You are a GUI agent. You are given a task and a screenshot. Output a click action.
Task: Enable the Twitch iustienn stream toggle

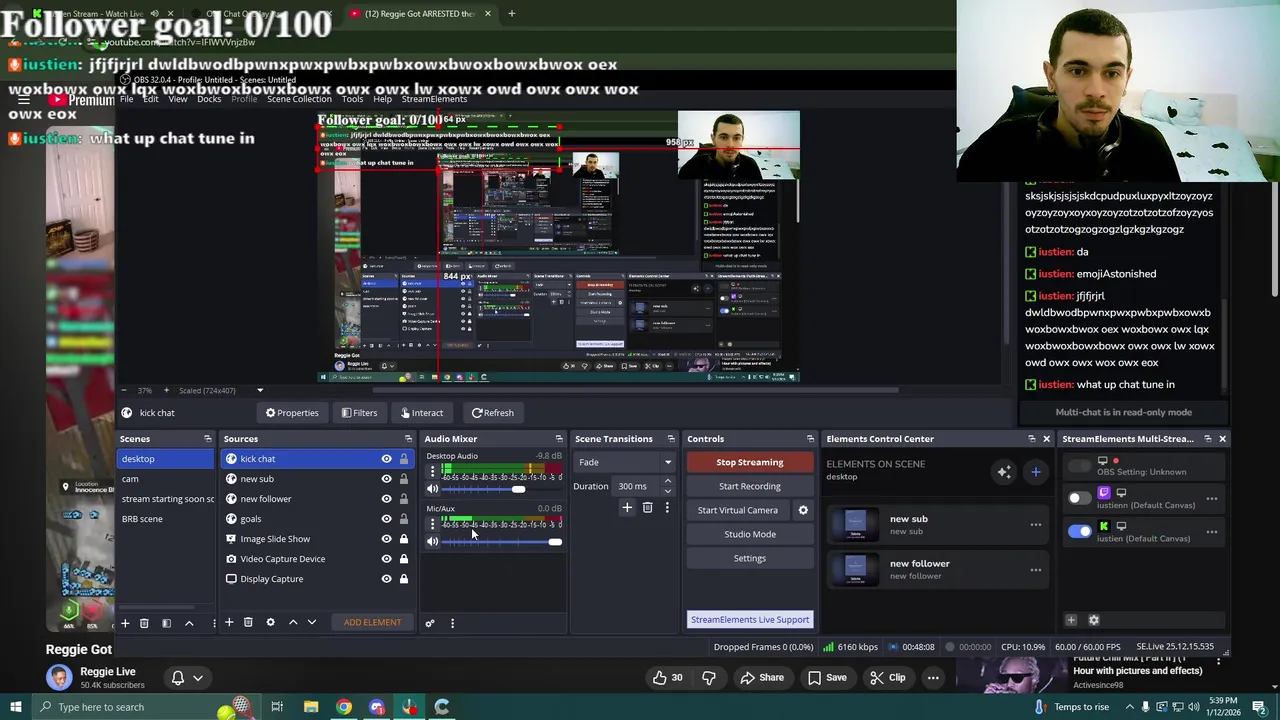(x=1079, y=498)
